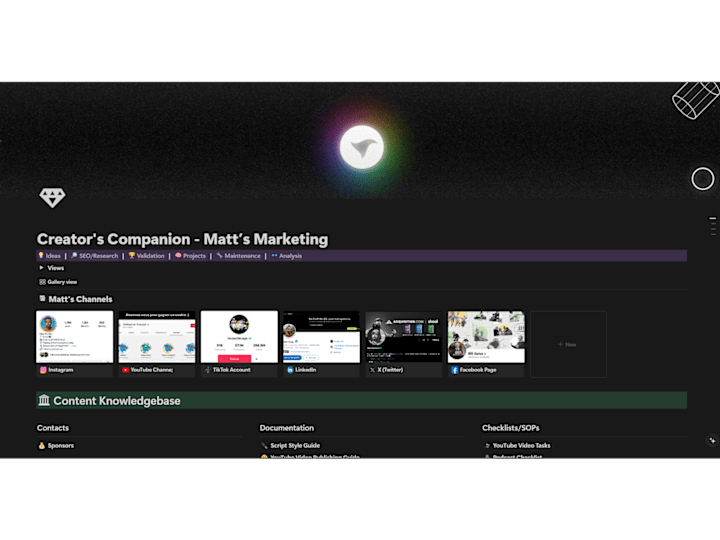Click the Maintenance wrench icon
The width and height of the screenshot is (720, 540).
coord(219,255)
